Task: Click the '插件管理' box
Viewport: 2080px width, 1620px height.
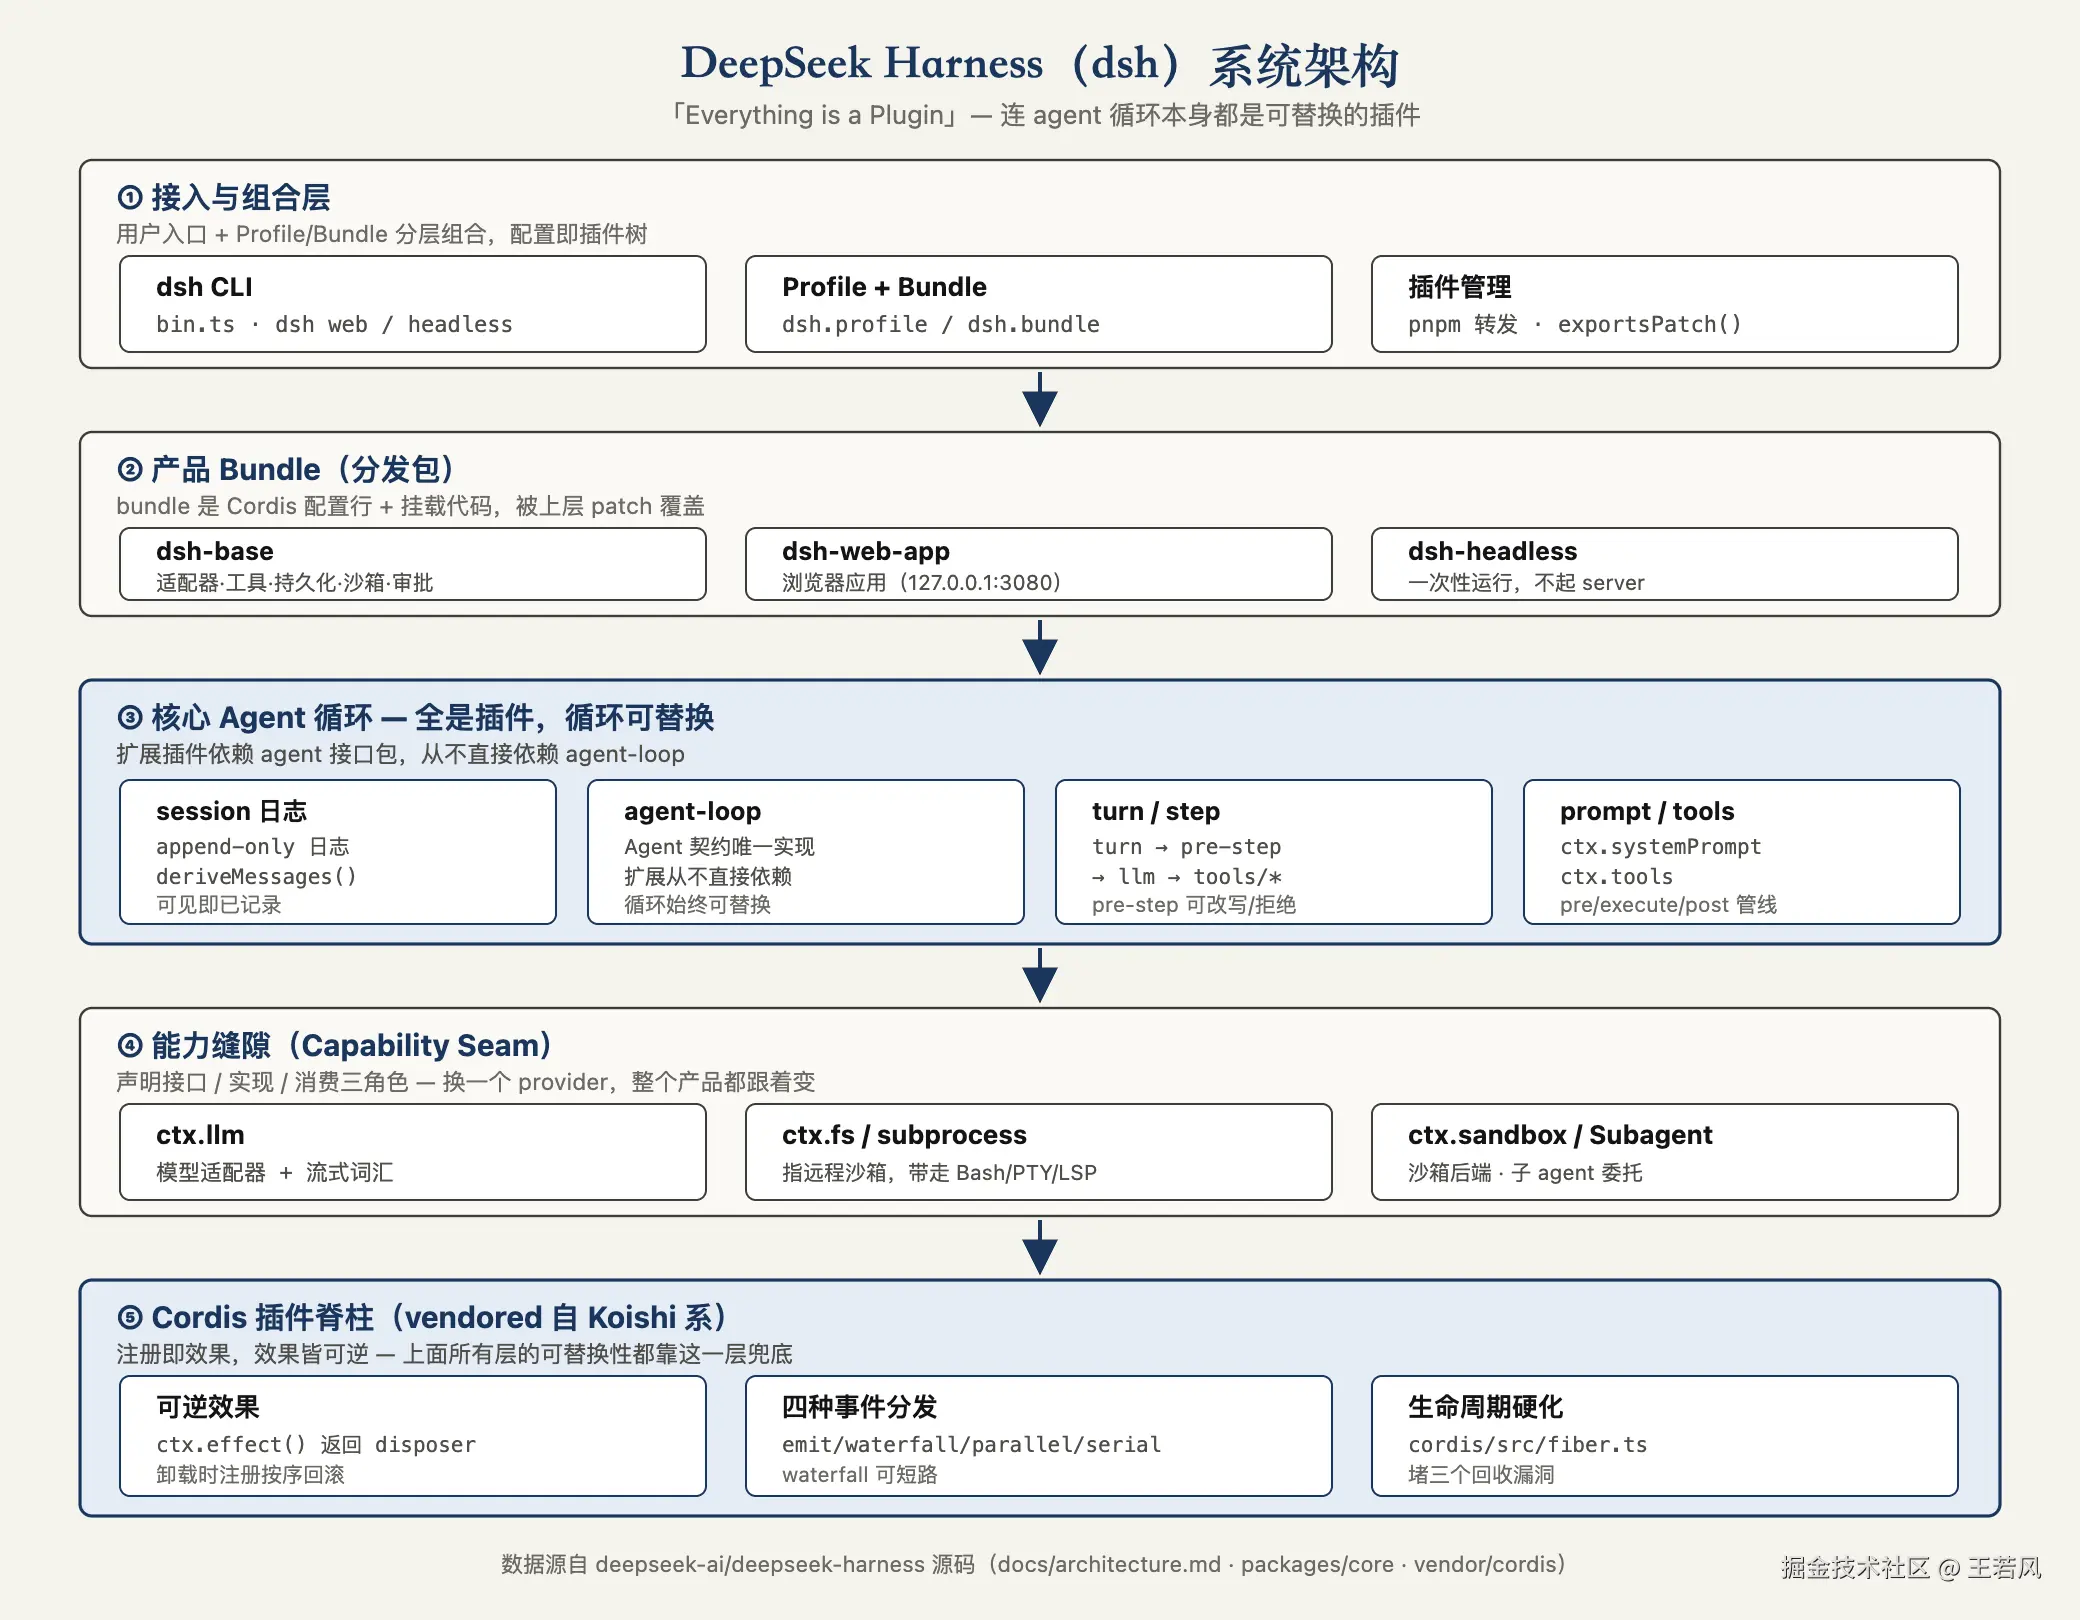Action: tap(1665, 304)
